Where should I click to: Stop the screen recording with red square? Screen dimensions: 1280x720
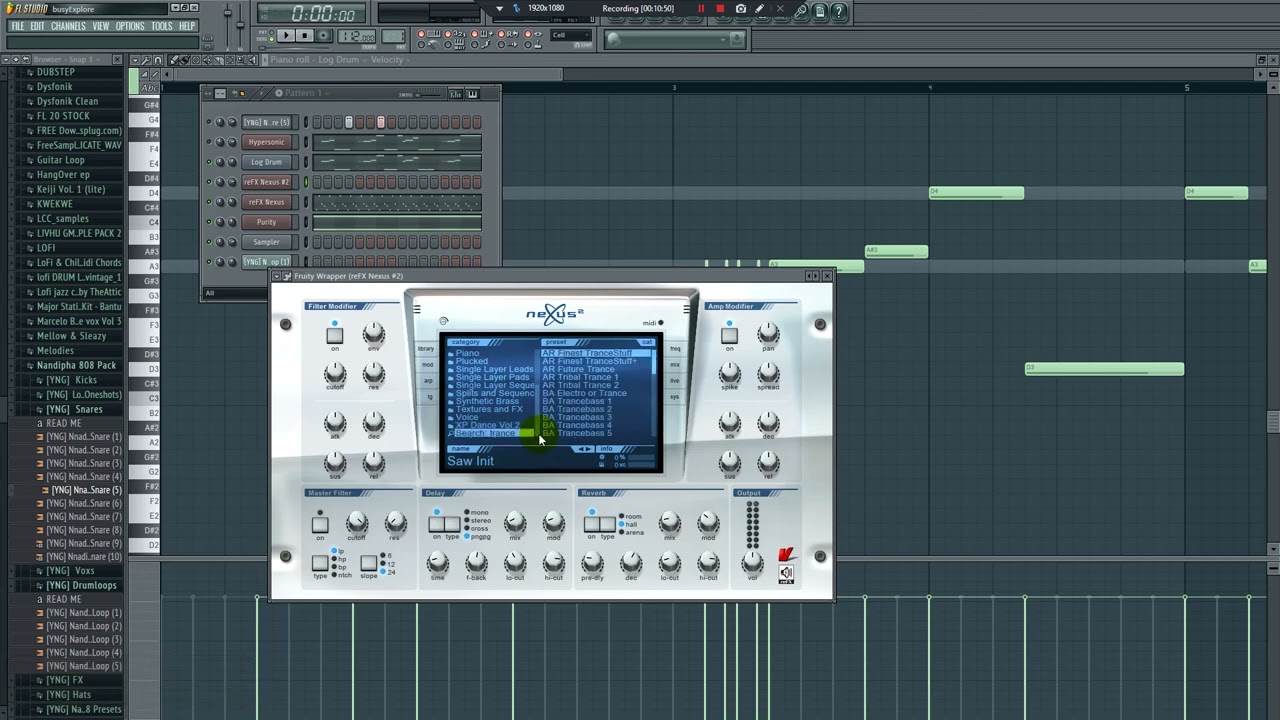[x=720, y=9]
